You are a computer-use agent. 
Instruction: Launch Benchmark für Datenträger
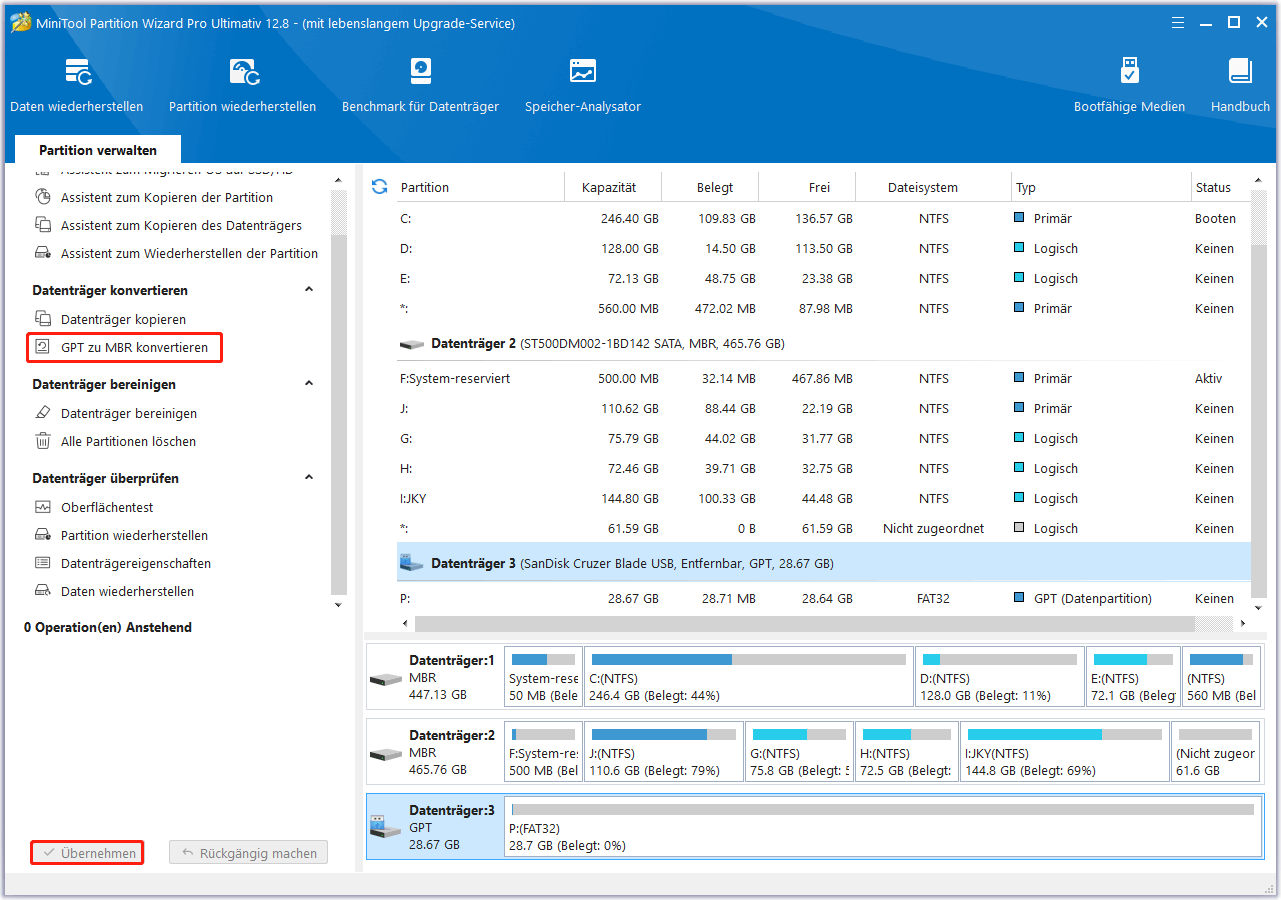(420, 85)
